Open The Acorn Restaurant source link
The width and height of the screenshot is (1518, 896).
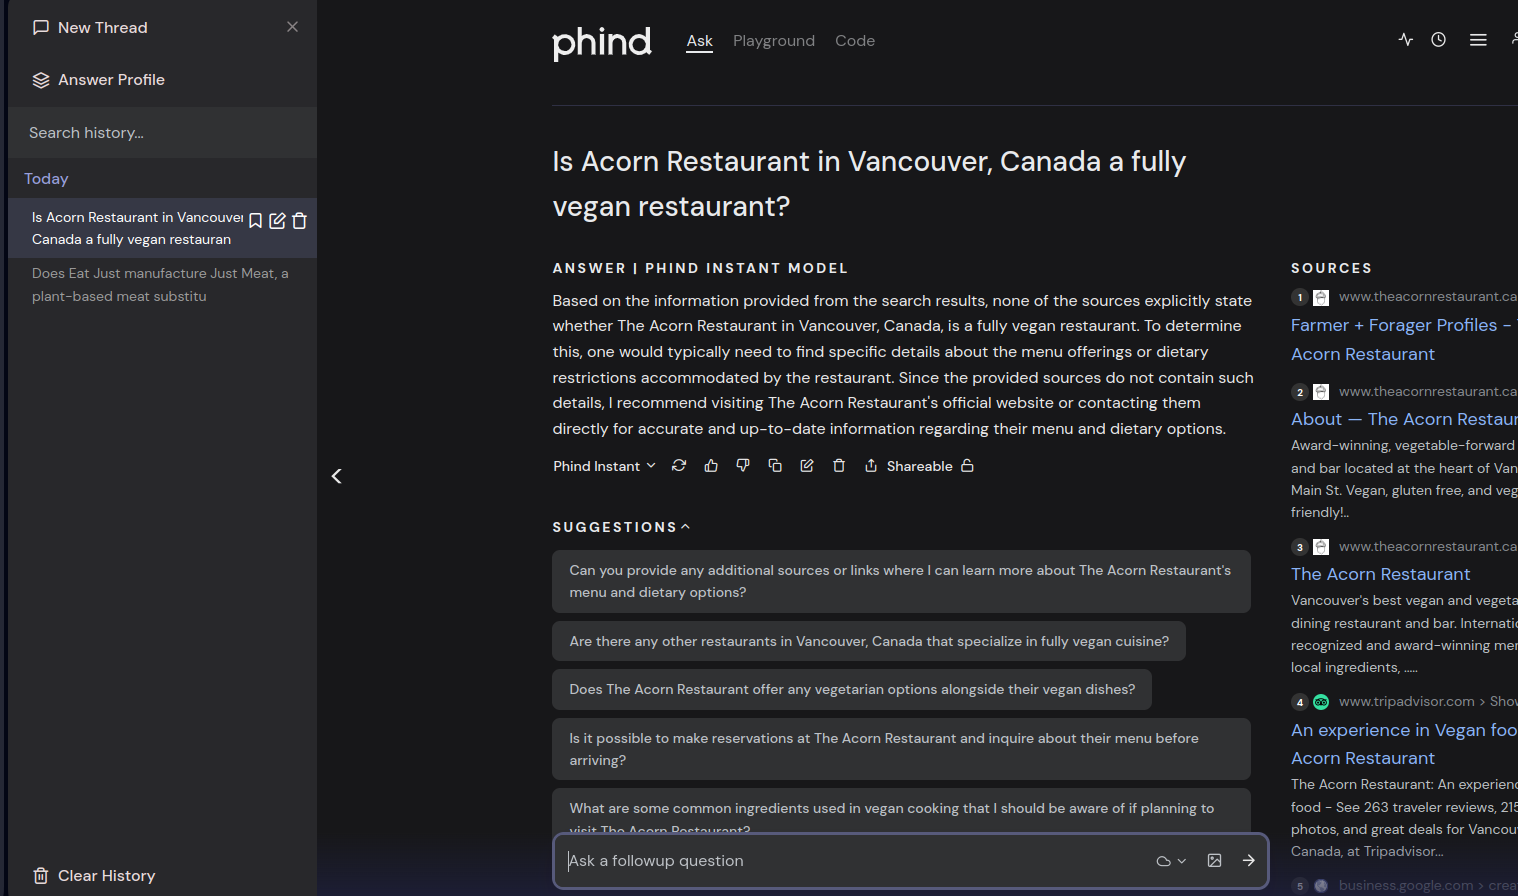(1380, 574)
